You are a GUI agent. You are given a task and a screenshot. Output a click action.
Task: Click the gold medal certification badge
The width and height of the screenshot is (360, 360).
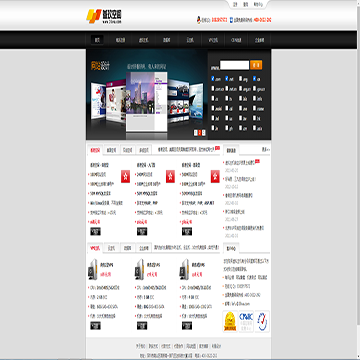click(x=230, y=321)
